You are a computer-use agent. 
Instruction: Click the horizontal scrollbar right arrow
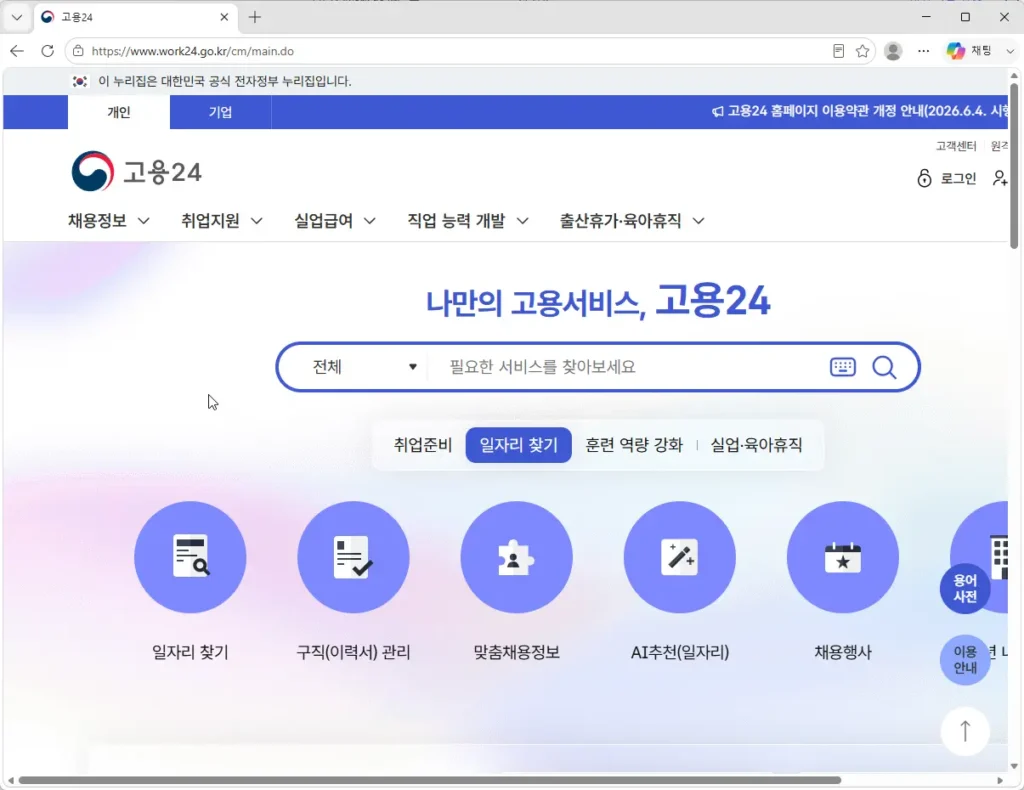click(x=1000, y=780)
